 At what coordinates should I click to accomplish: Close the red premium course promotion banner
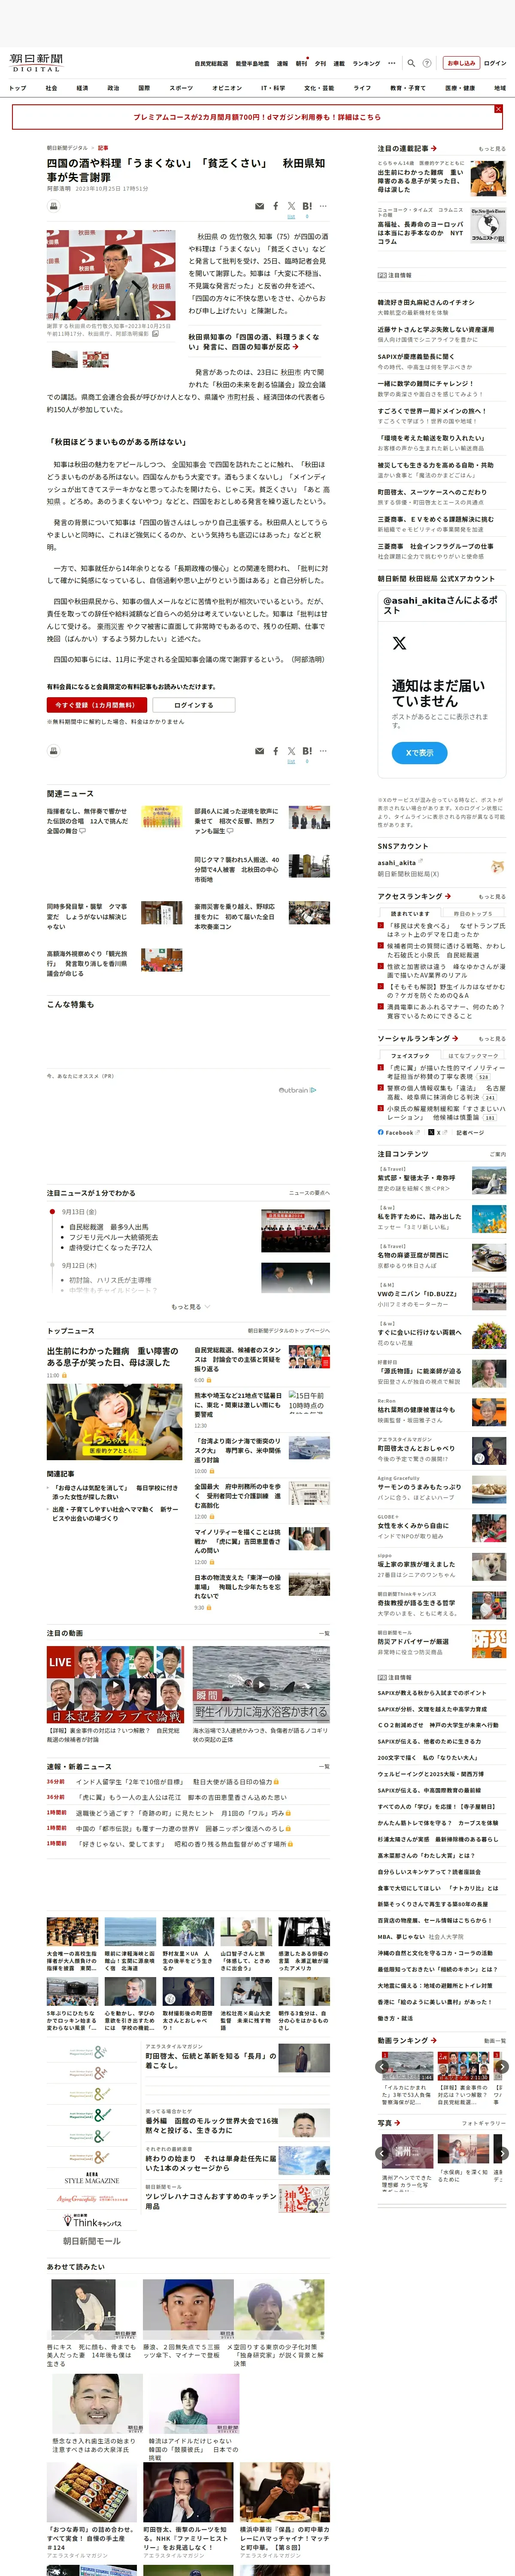498,108
